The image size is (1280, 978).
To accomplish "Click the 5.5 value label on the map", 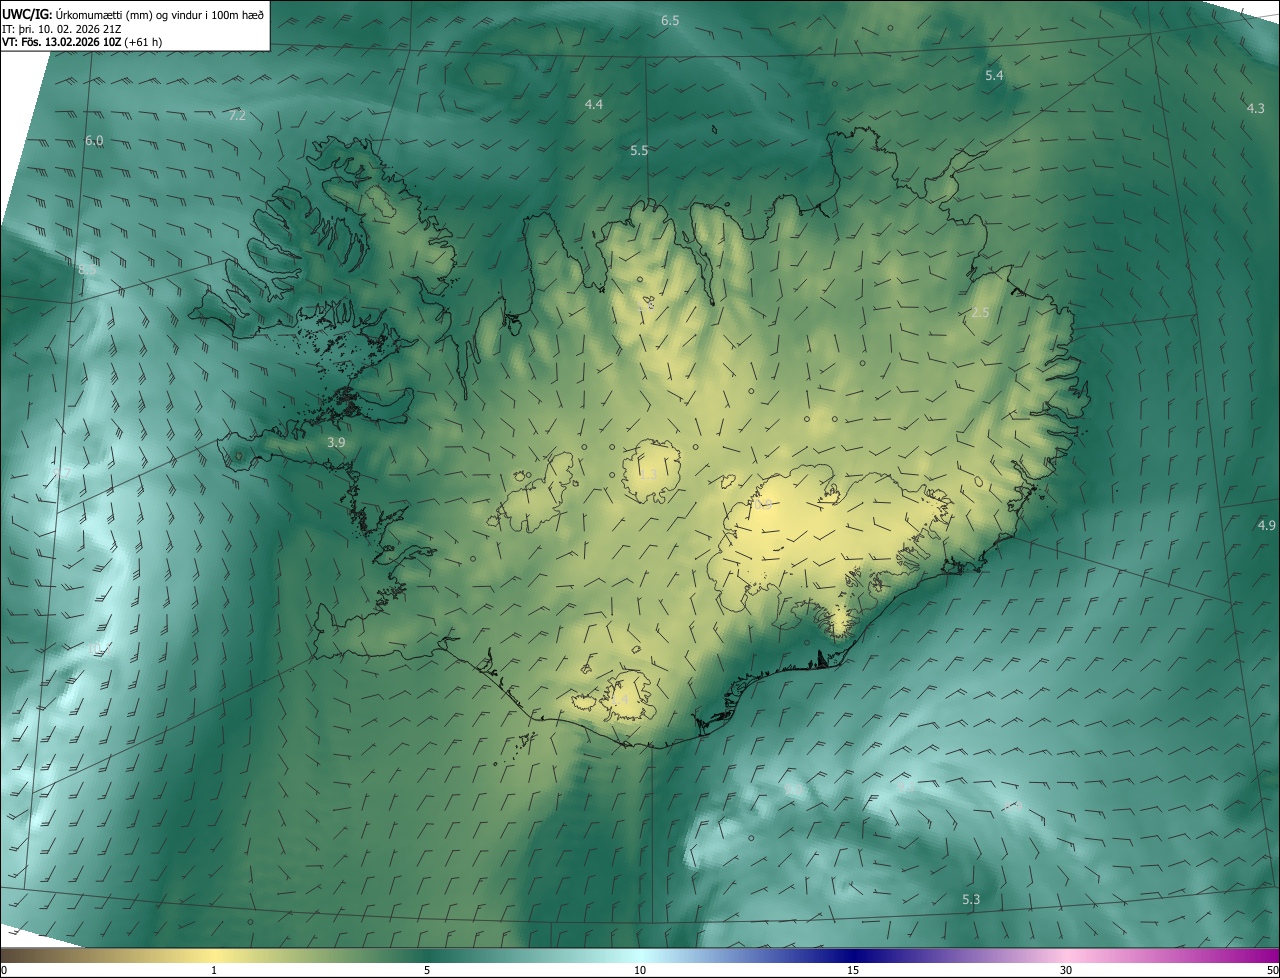I will pyautogui.click(x=639, y=150).
